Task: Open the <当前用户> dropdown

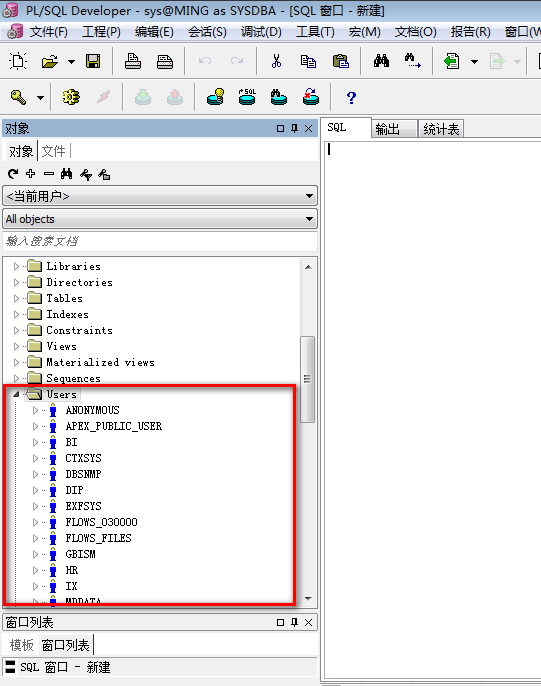Action: [160, 196]
